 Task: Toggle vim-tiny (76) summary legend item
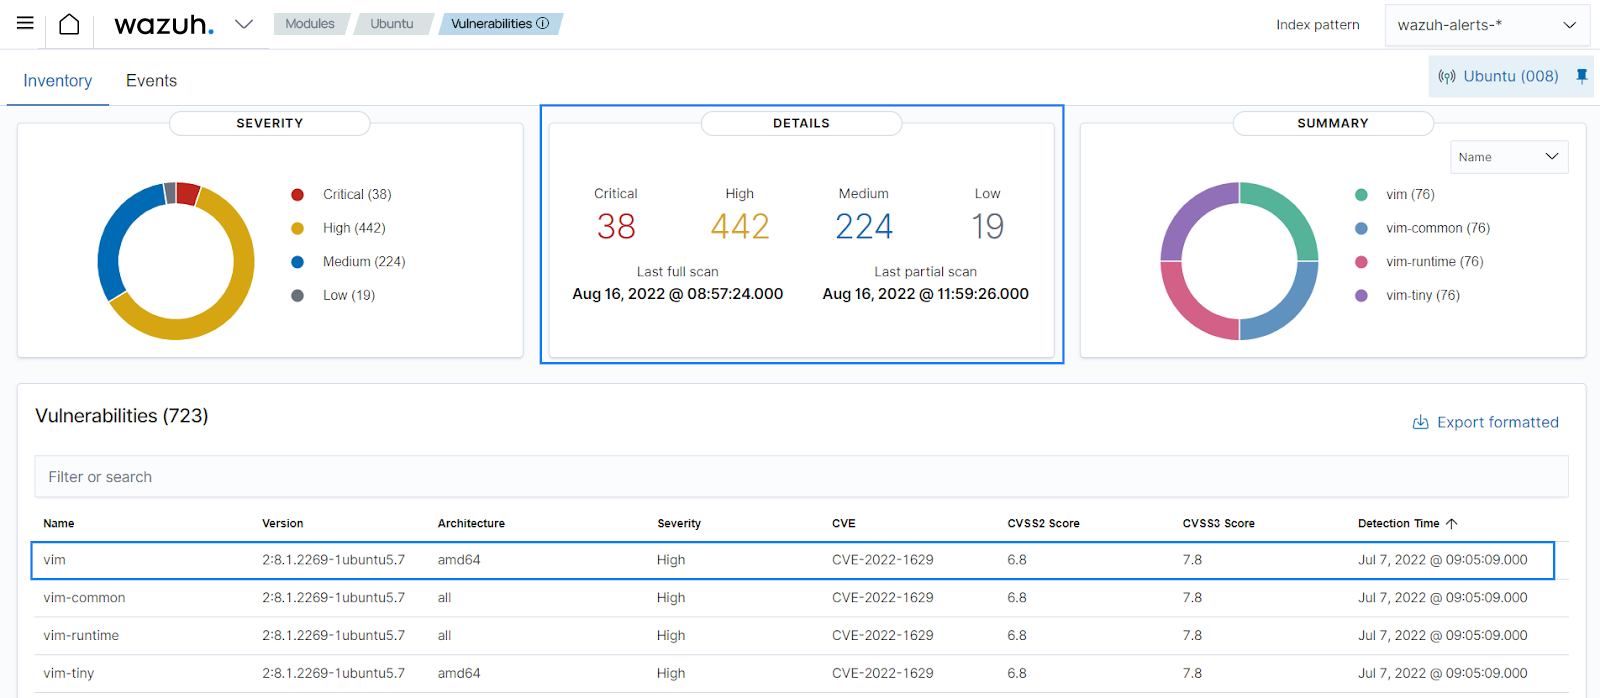point(1408,296)
